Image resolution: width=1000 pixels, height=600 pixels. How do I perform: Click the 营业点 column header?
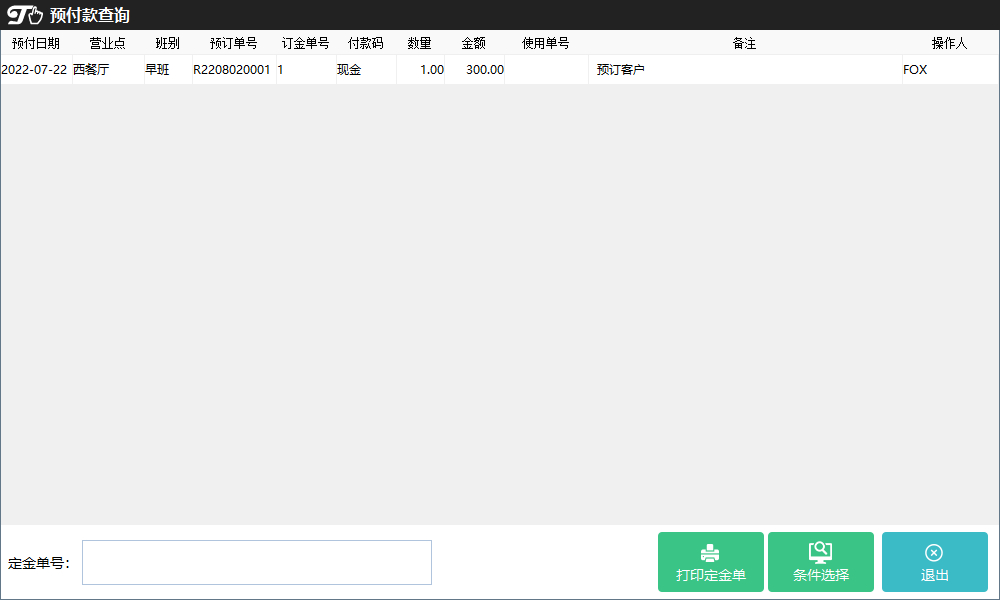click(x=108, y=43)
